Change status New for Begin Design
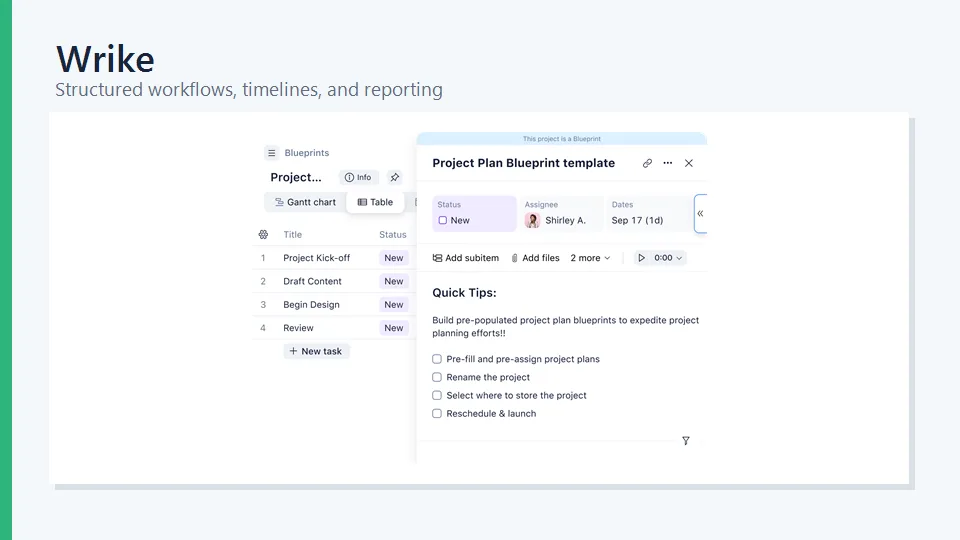 point(394,304)
